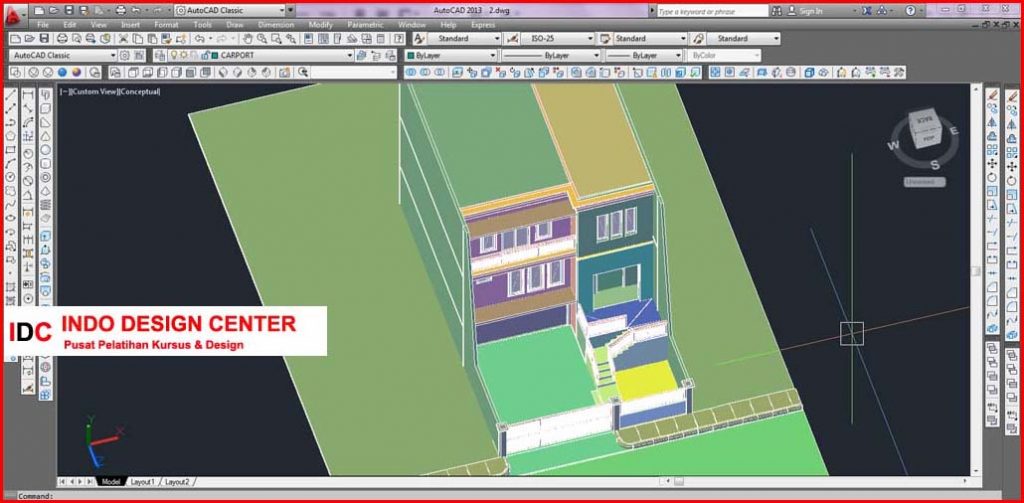Viewport: 1024px width, 503px height.
Task: Click Conceptual visual style viewport label
Action: point(138,92)
